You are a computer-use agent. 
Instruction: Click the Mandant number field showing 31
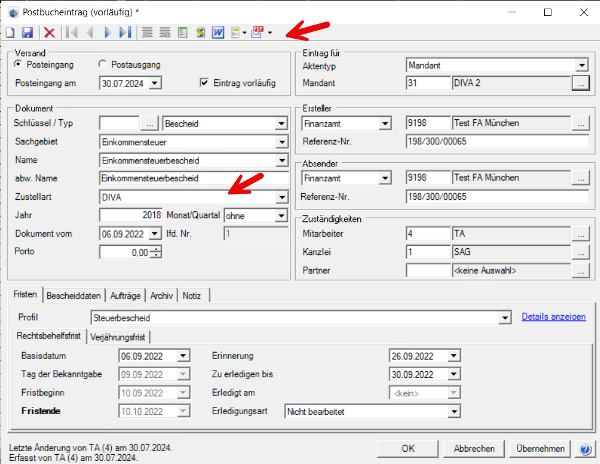pyautogui.click(x=428, y=83)
